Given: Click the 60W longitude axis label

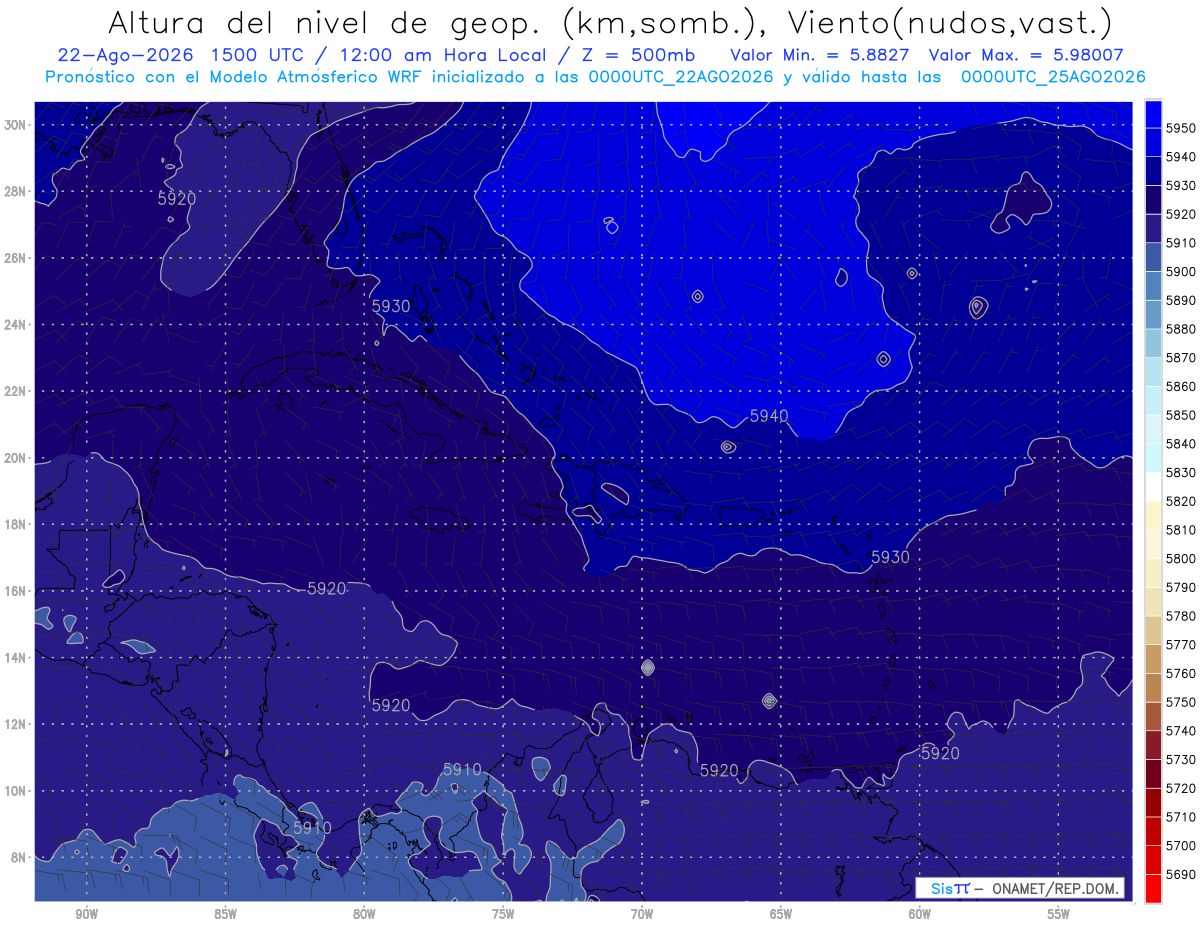Looking at the screenshot, I should (x=920, y=914).
